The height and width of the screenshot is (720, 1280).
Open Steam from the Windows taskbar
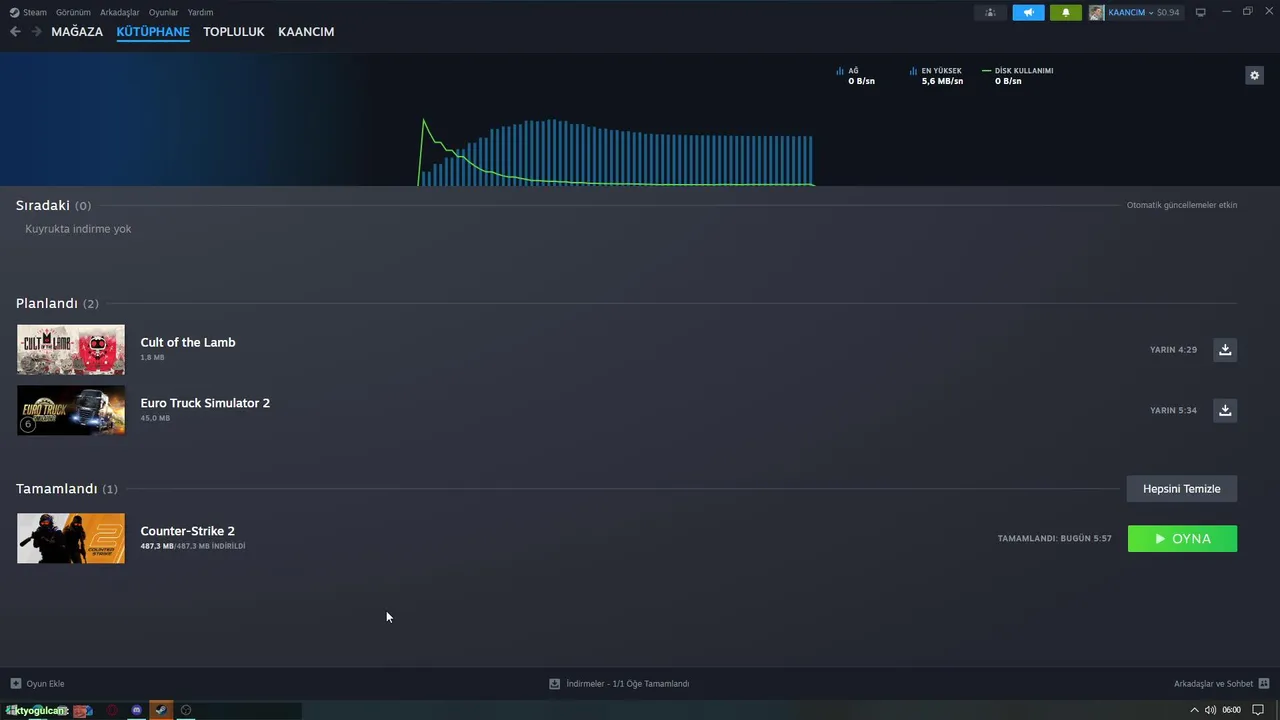(x=161, y=710)
